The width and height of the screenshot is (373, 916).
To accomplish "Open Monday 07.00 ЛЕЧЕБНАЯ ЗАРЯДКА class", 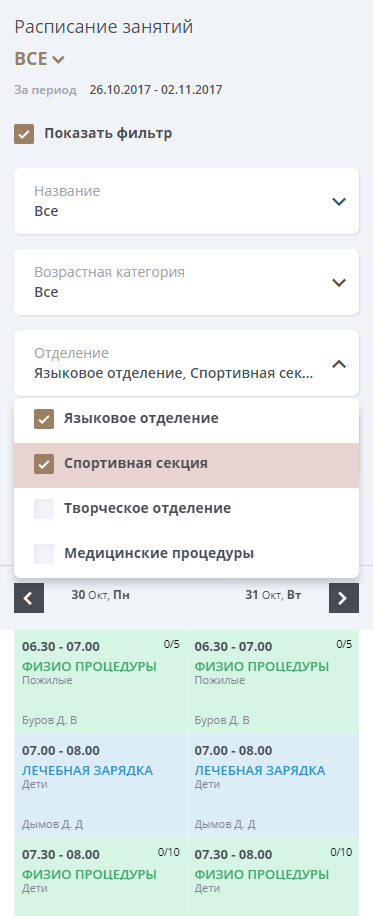I will pos(101,786).
